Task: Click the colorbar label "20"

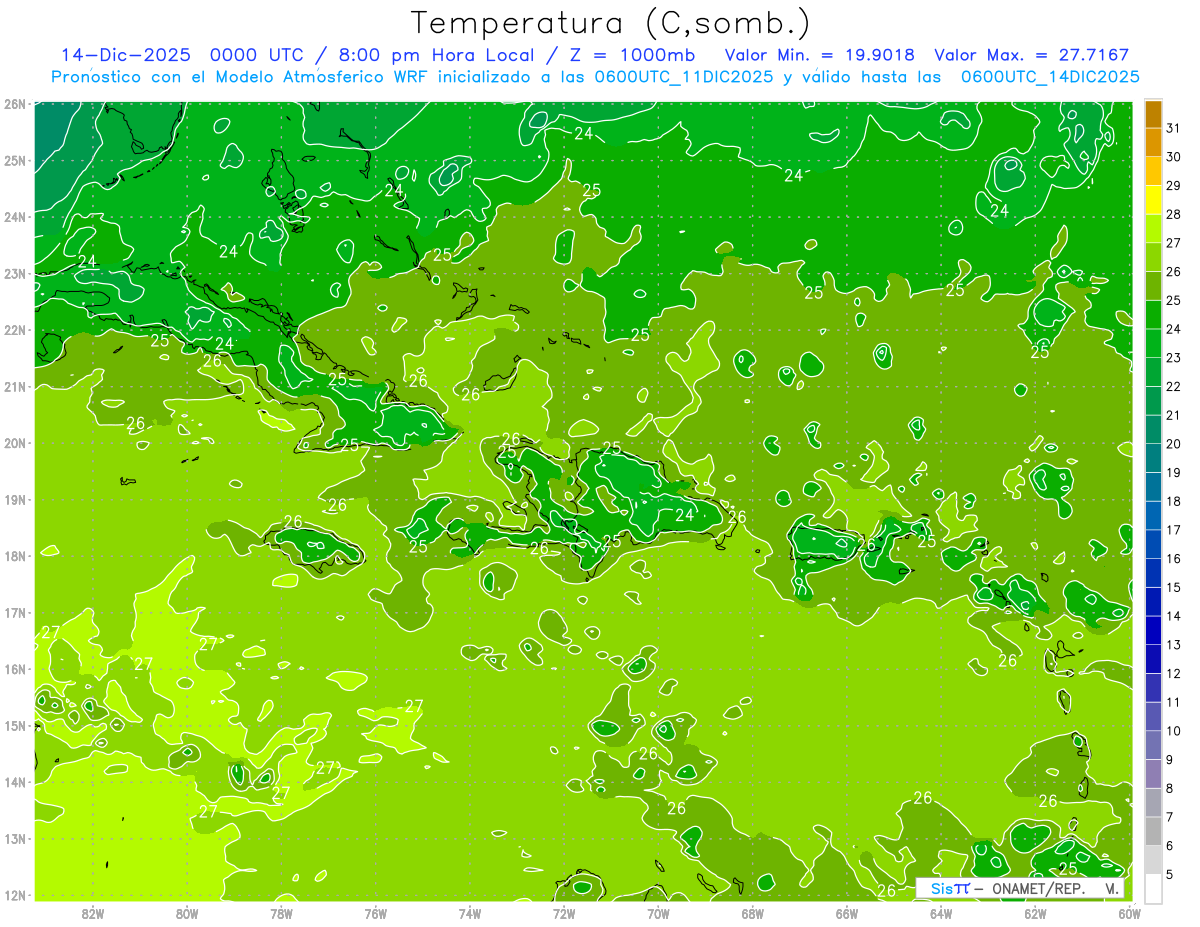Action: click(1174, 444)
